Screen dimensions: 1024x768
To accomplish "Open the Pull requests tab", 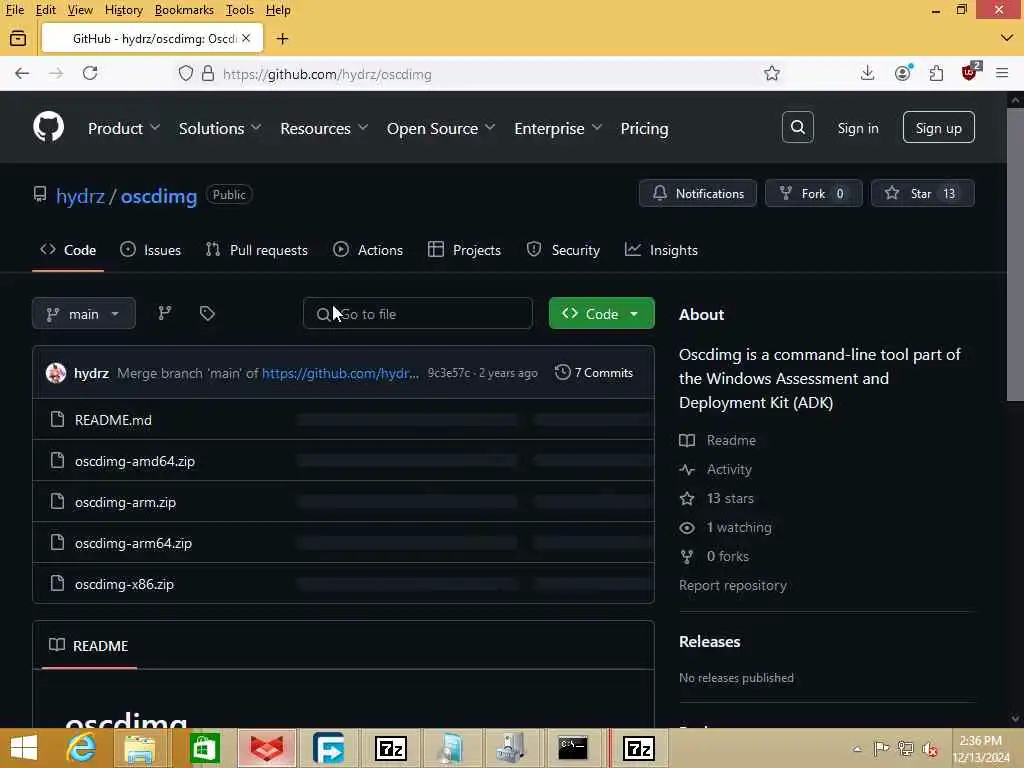I will coord(257,250).
